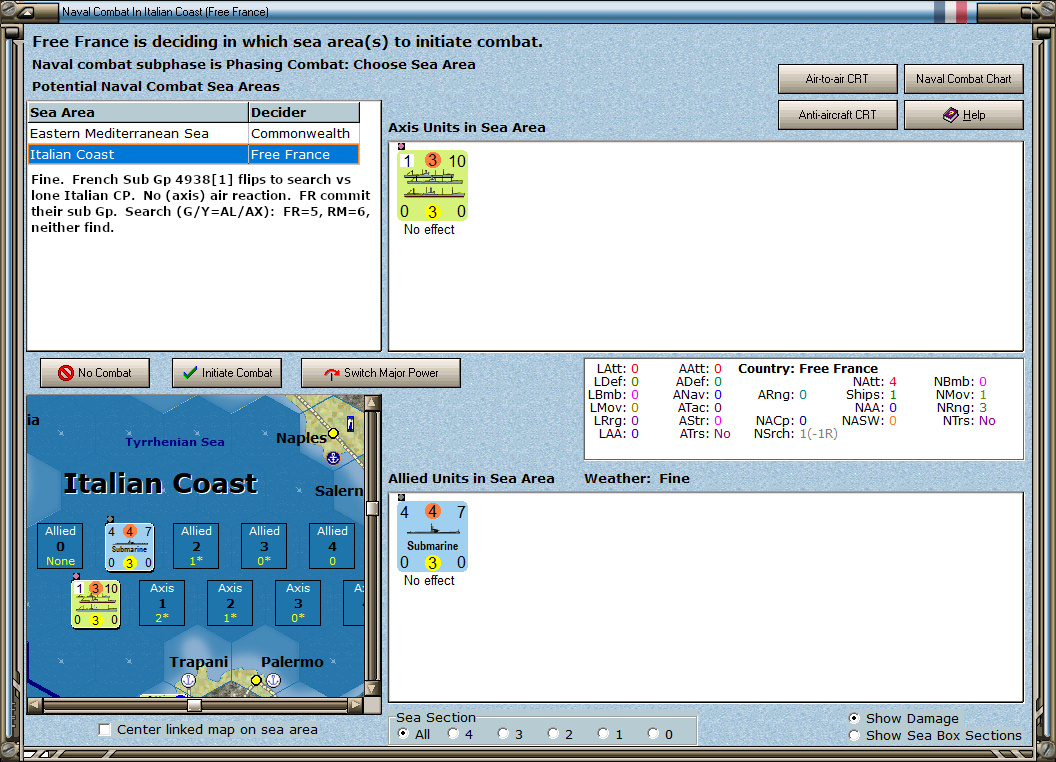Click the Decider column header
The height and width of the screenshot is (762, 1056).
pos(304,113)
